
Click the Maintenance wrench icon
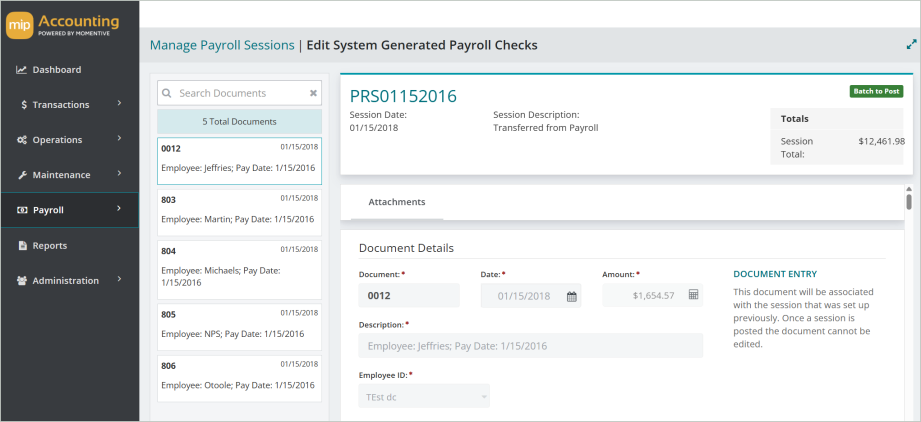pyautogui.click(x=21, y=175)
